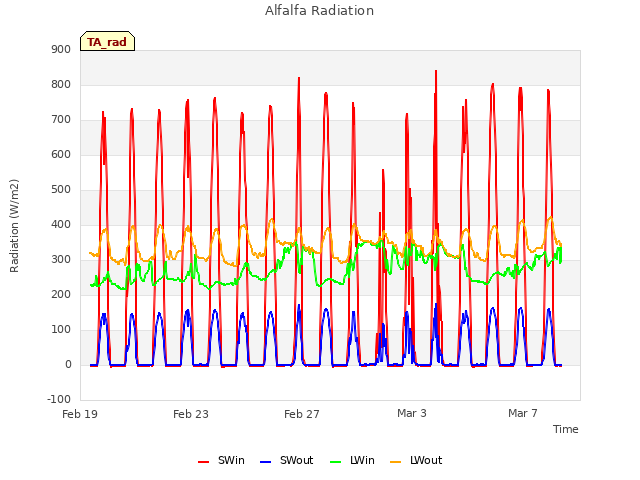640x480 pixels.
Task: Toggle the LWin legend entry
Action: click(352, 460)
